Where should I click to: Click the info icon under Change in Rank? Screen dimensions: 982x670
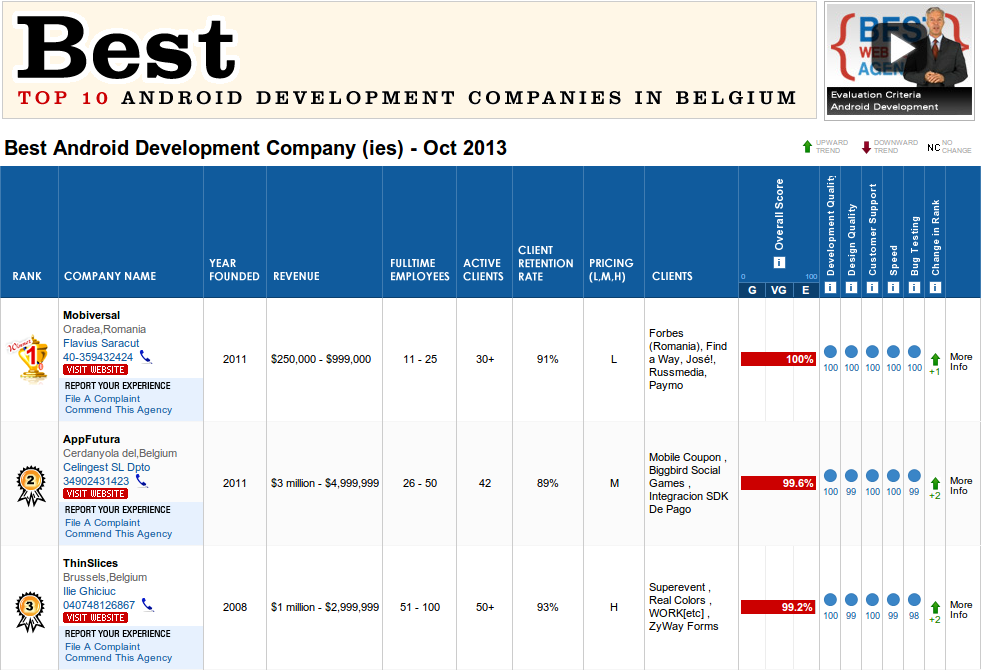tap(935, 288)
